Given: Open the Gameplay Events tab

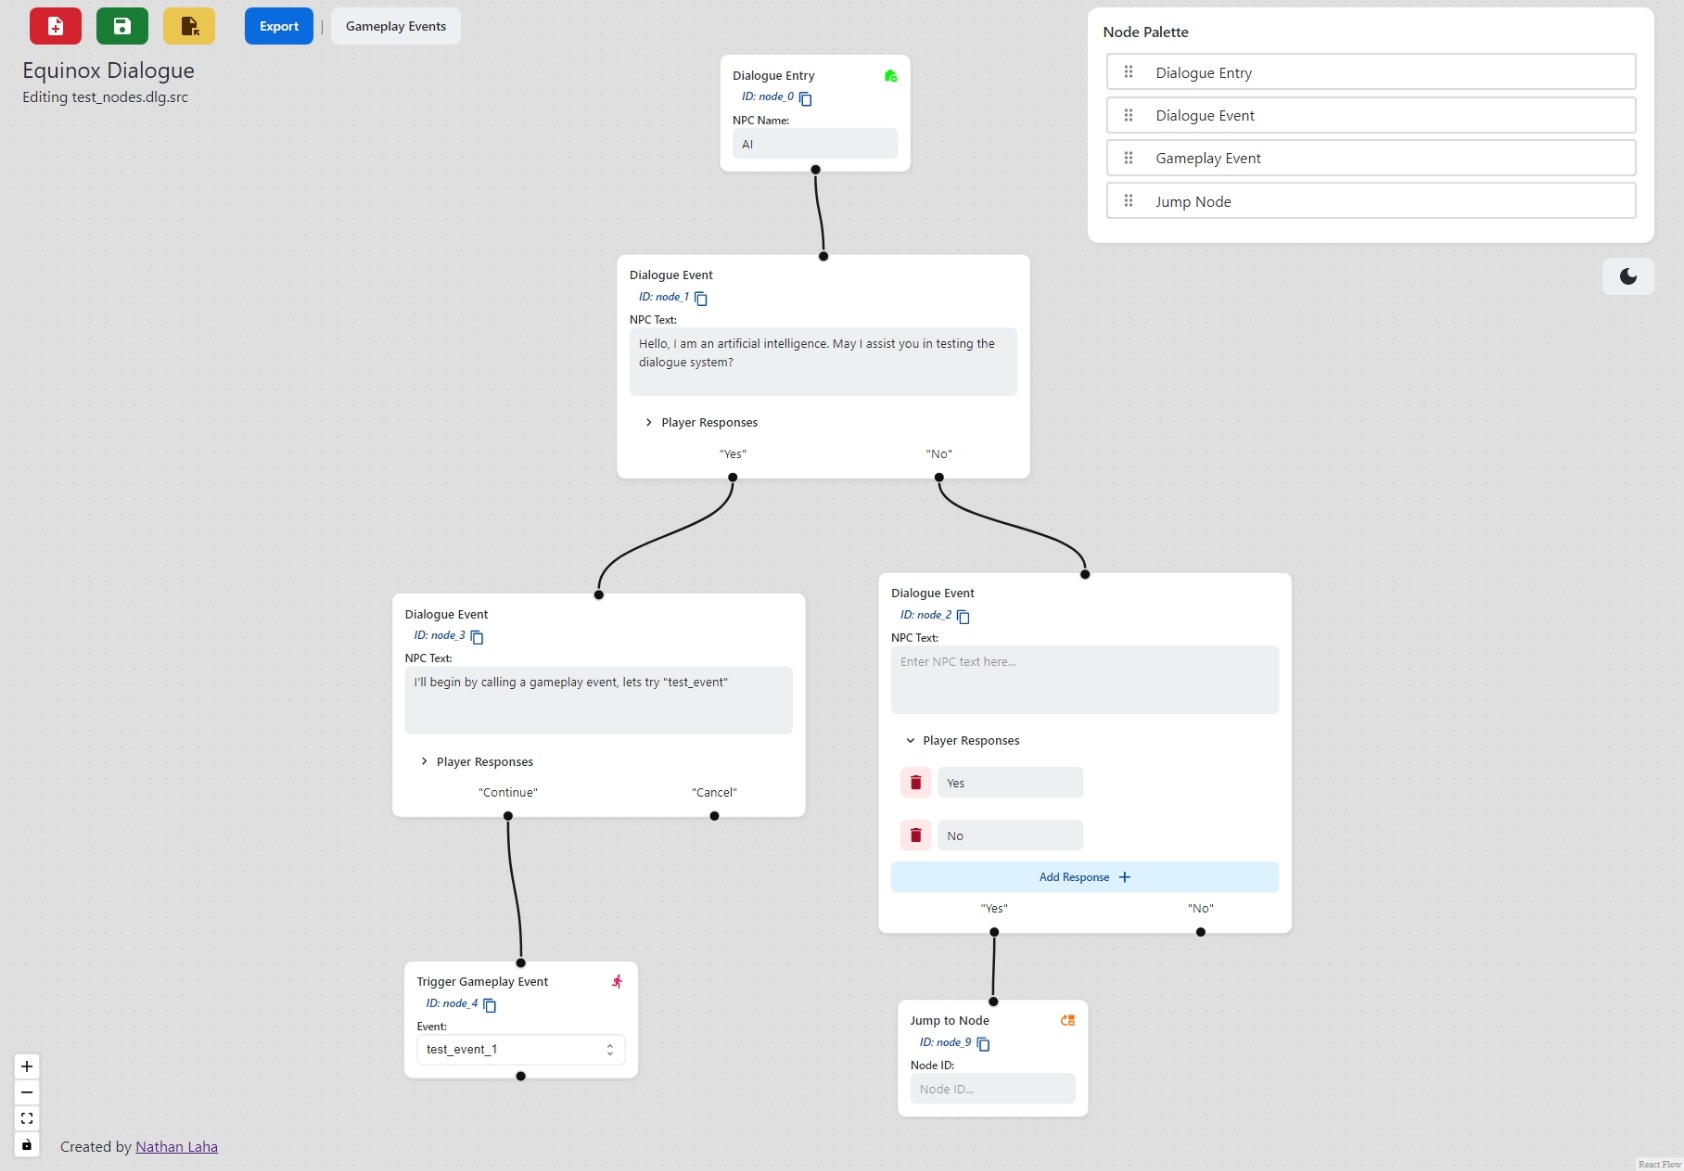Looking at the screenshot, I should (x=396, y=26).
